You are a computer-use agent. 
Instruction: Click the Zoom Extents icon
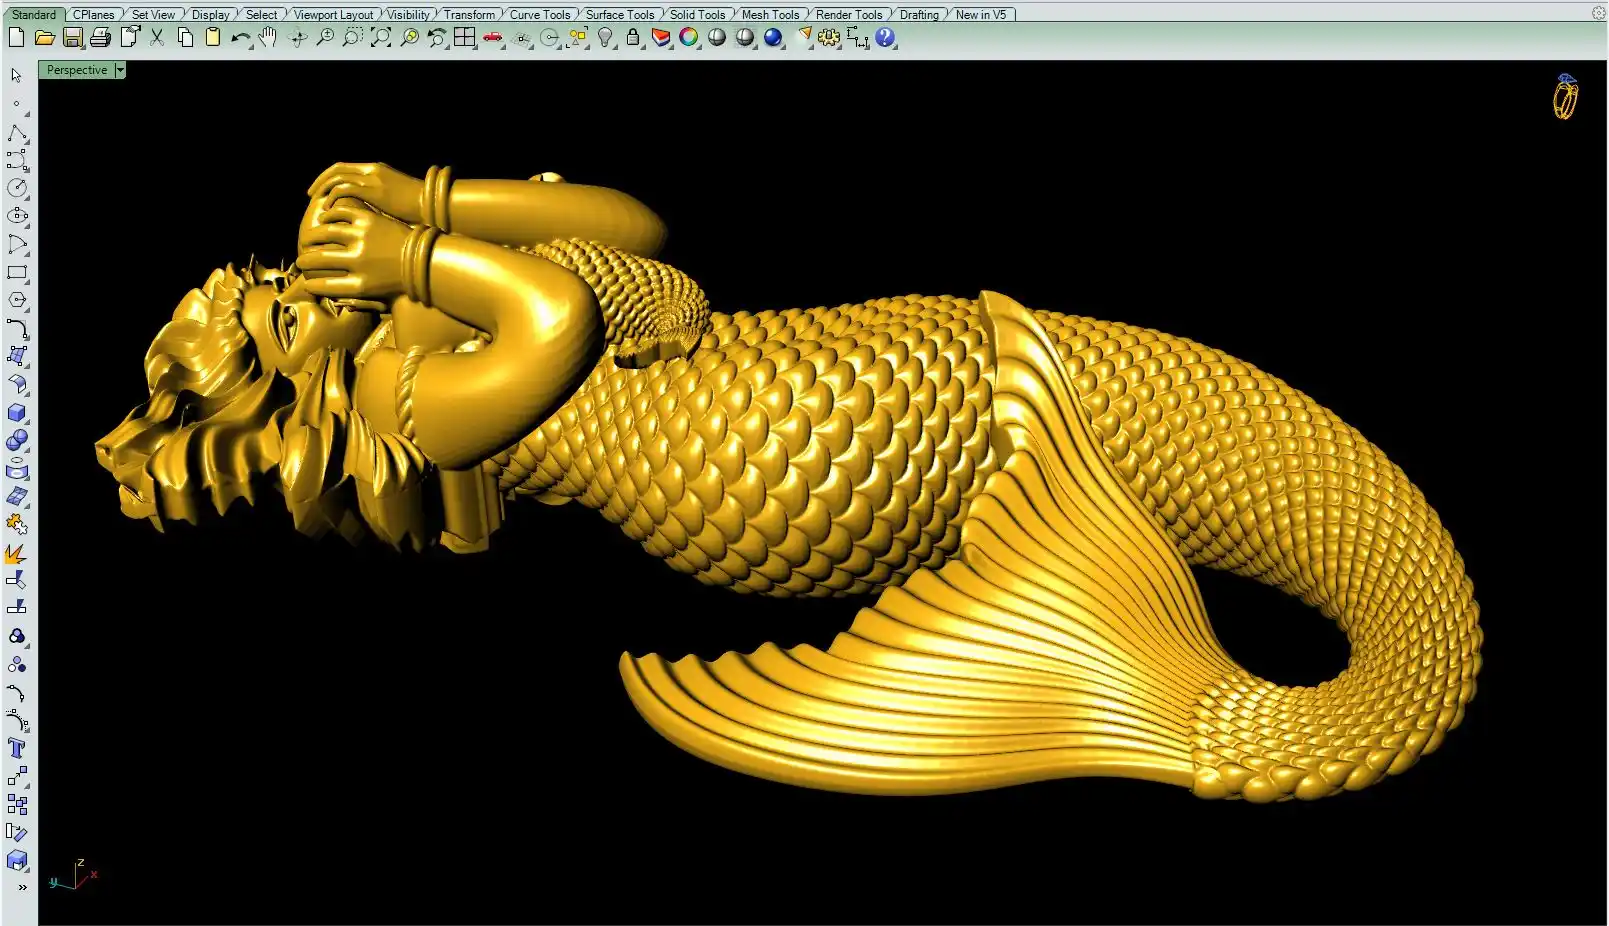tap(381, 38)
